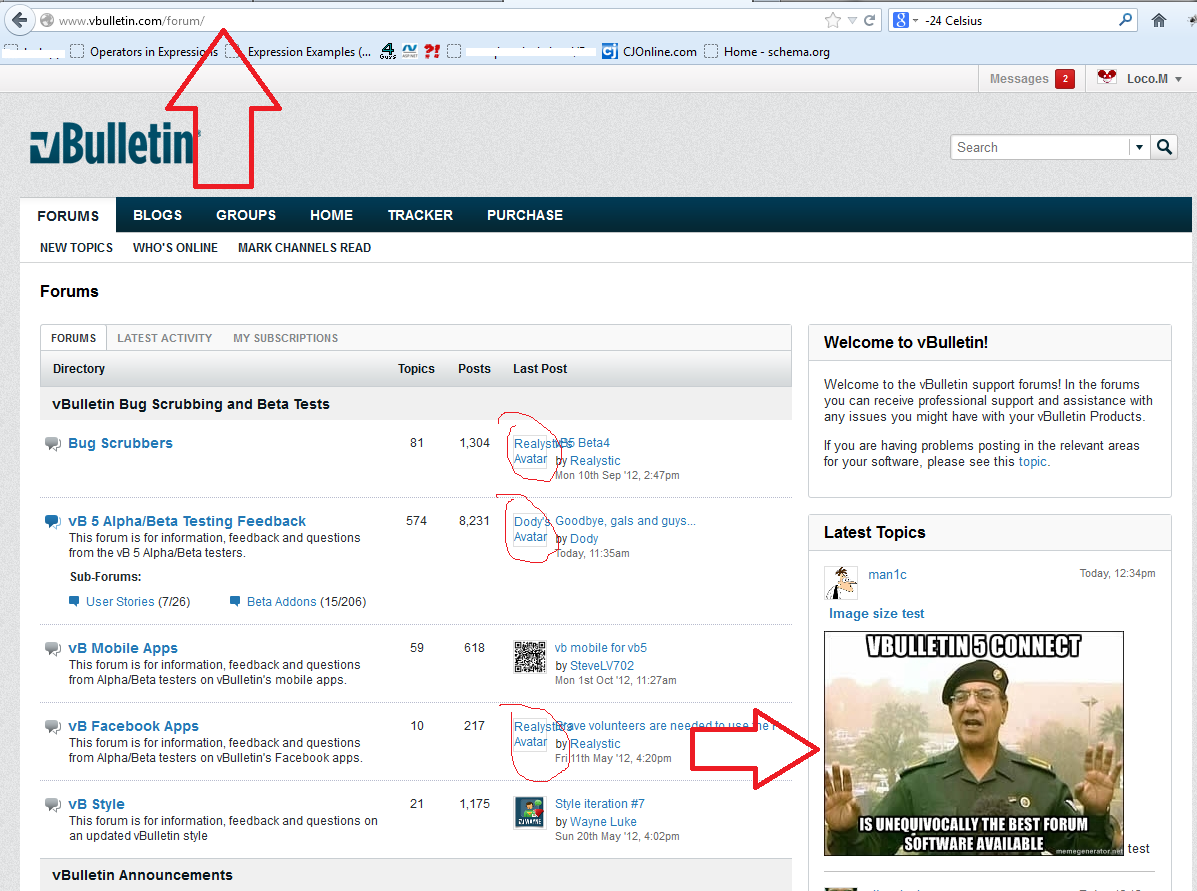Image resolution: width=1197 pixels, height=891 pixels.
Task: Go to the BLOGS tab
Action: click(157, 215)
